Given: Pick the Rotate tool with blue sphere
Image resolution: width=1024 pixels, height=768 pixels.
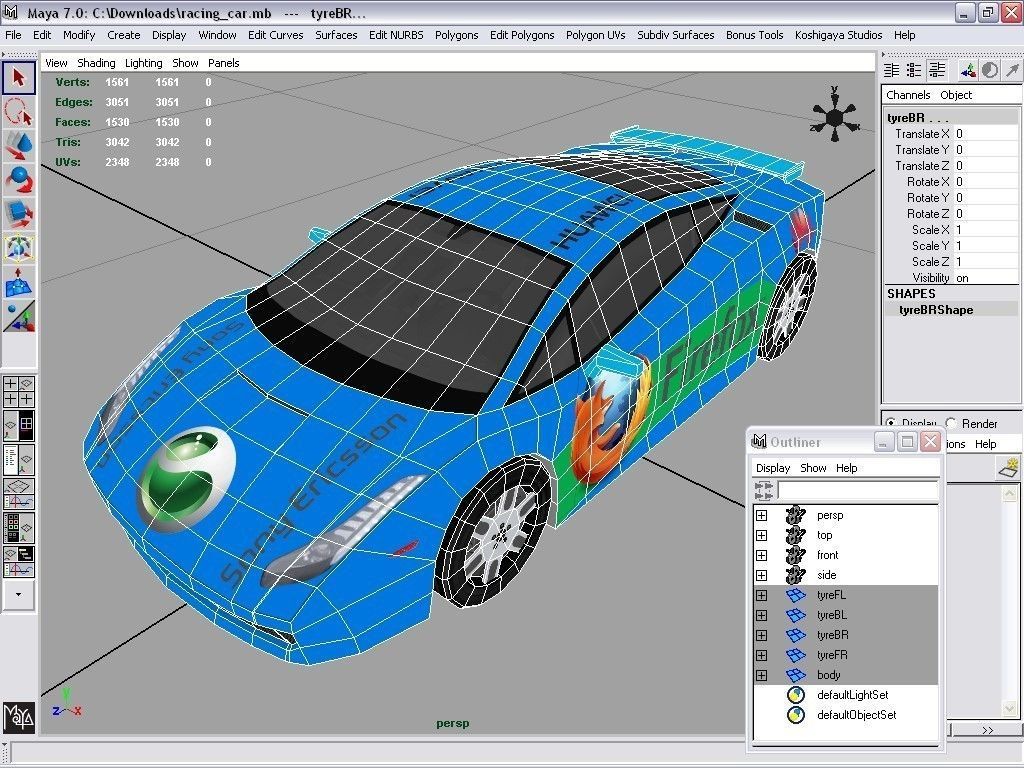Looking at the screenshot, I should [19, 180].
